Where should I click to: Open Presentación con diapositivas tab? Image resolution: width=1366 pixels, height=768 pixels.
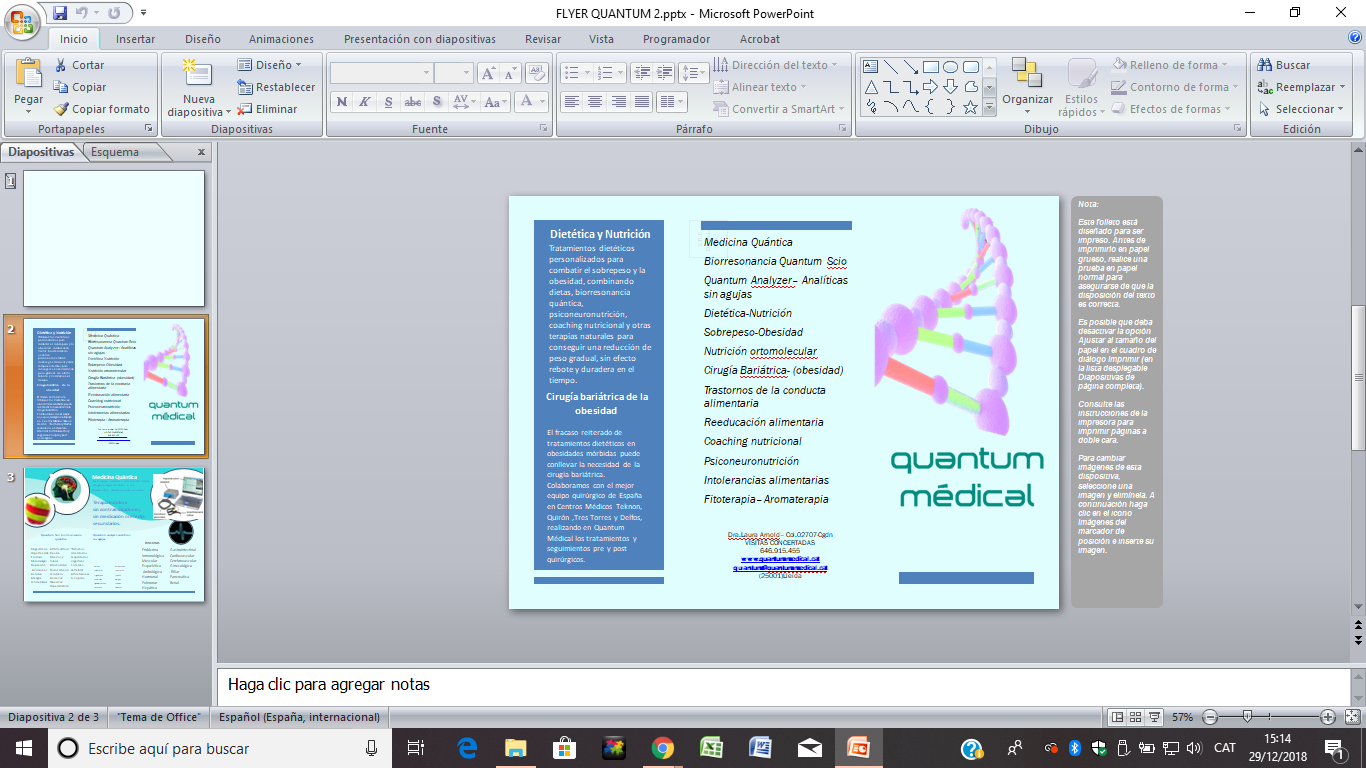click(419, 39)
